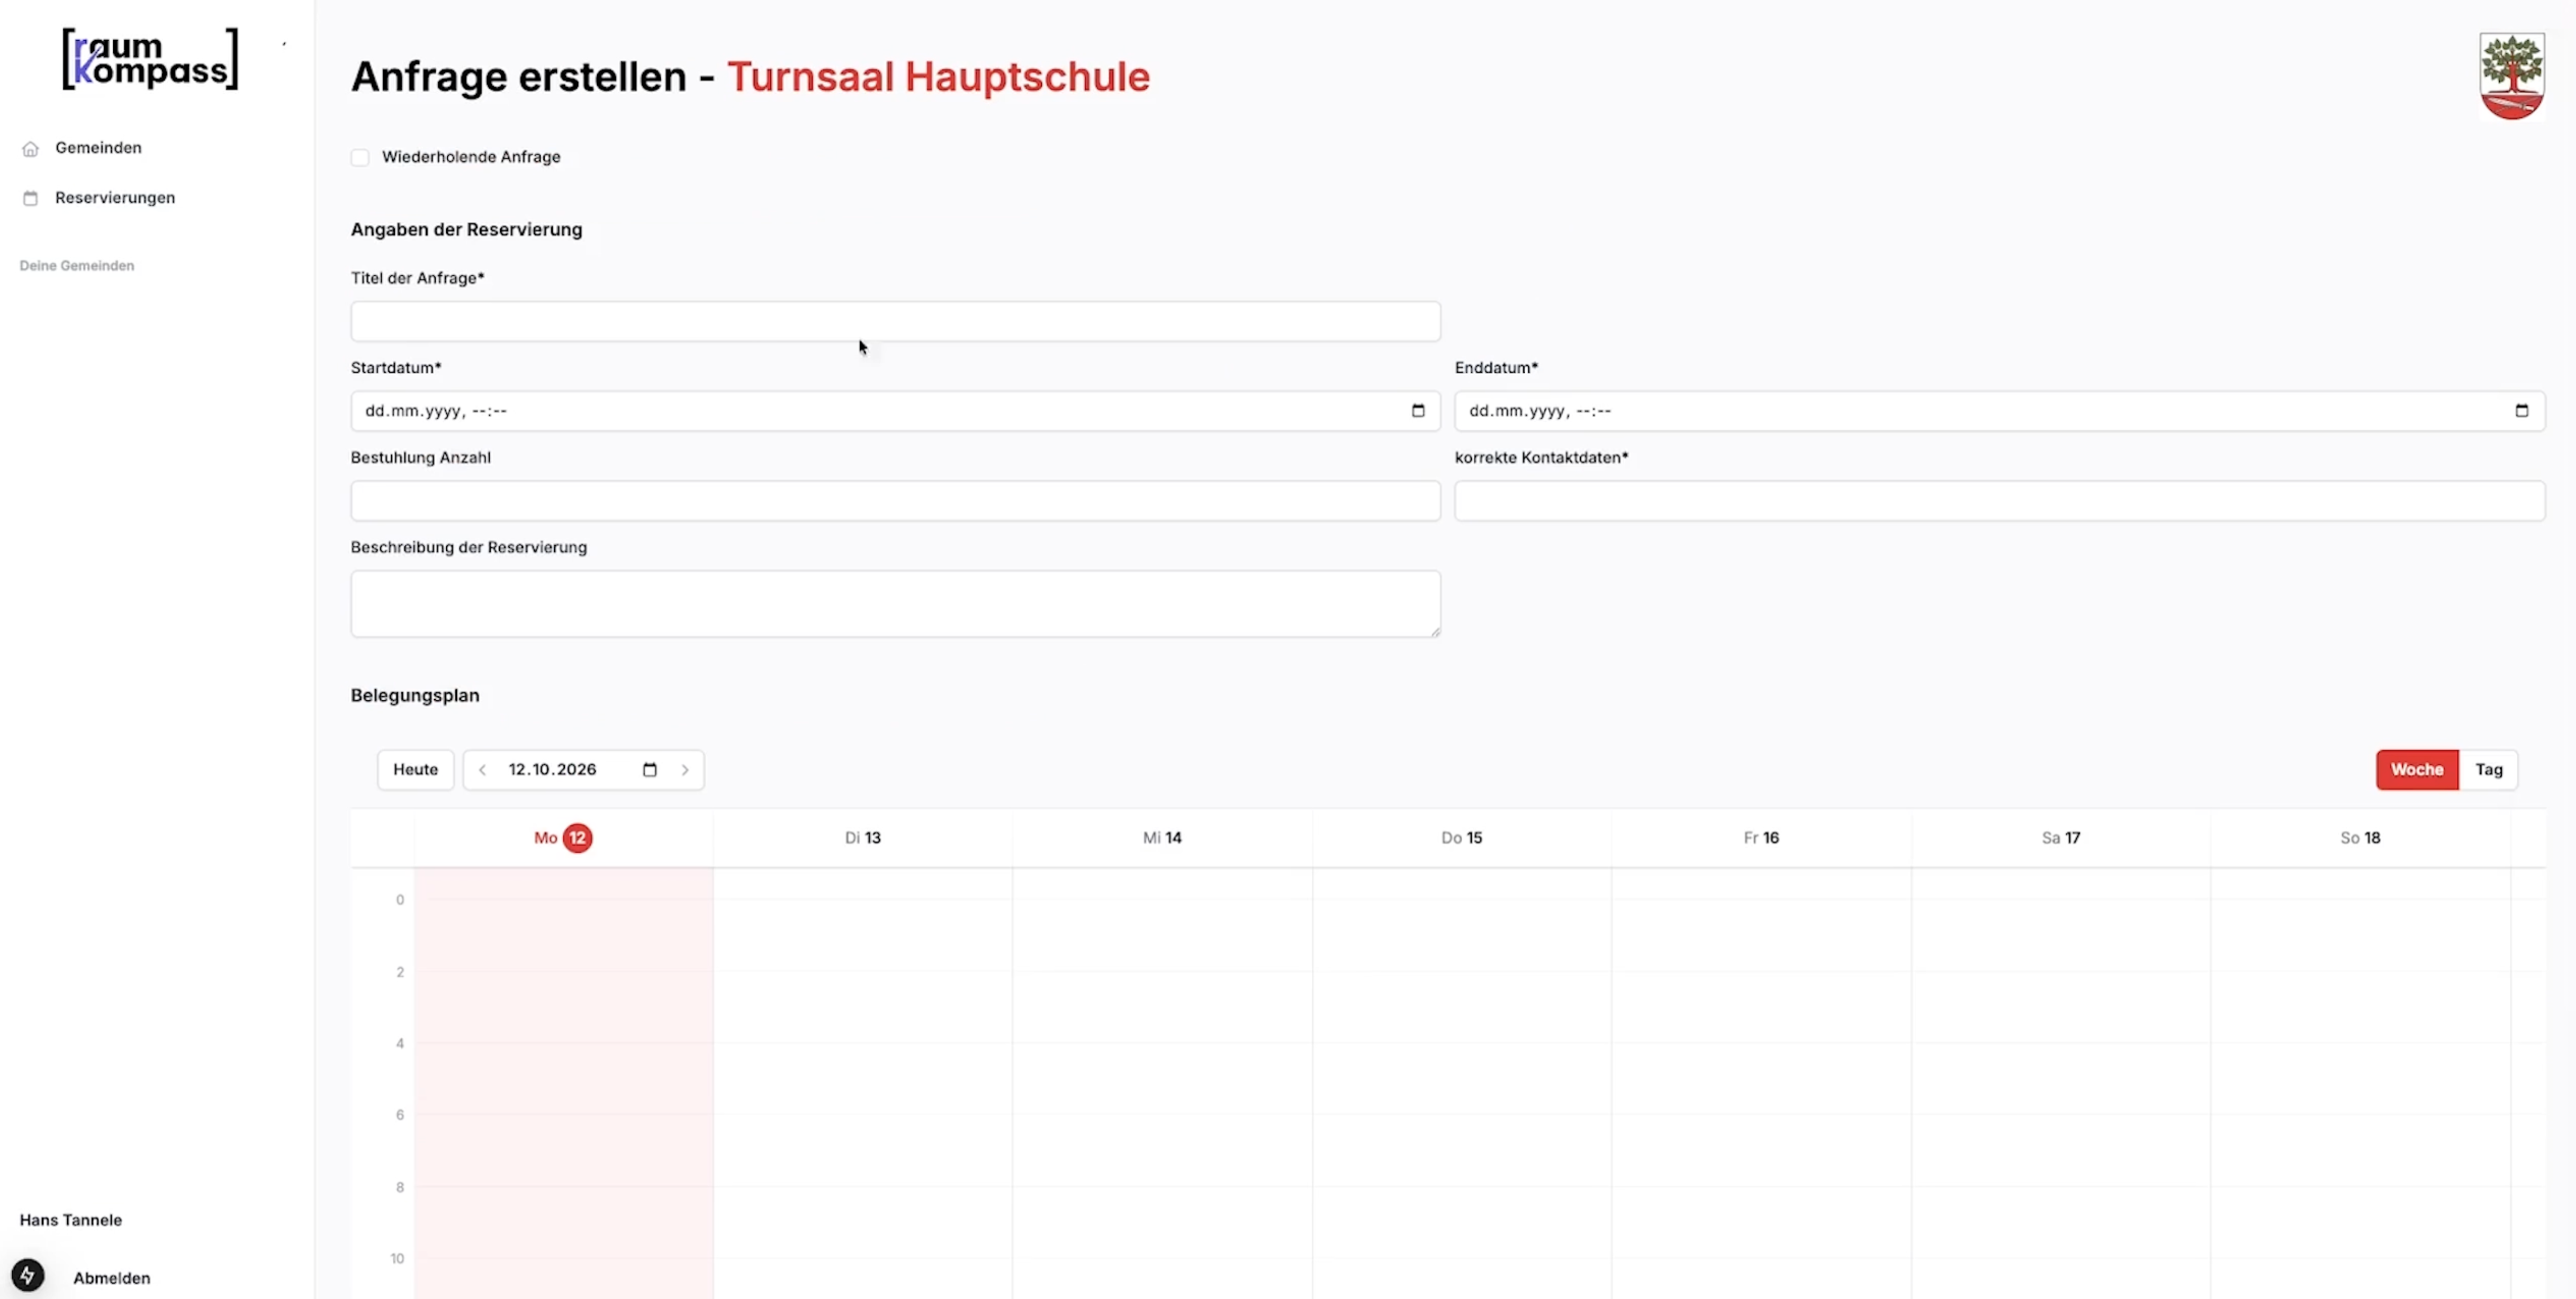Switch calendar to Woche view
The image size is (2576, 1299).
[x=2417, y=770]
